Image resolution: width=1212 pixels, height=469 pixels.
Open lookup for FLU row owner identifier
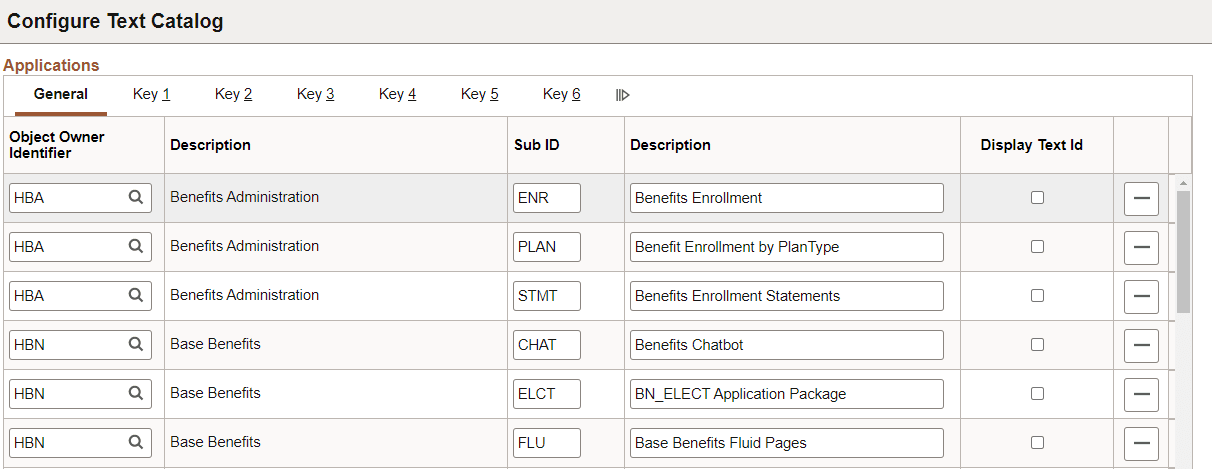pyautogui.click(x=136, y=443)
